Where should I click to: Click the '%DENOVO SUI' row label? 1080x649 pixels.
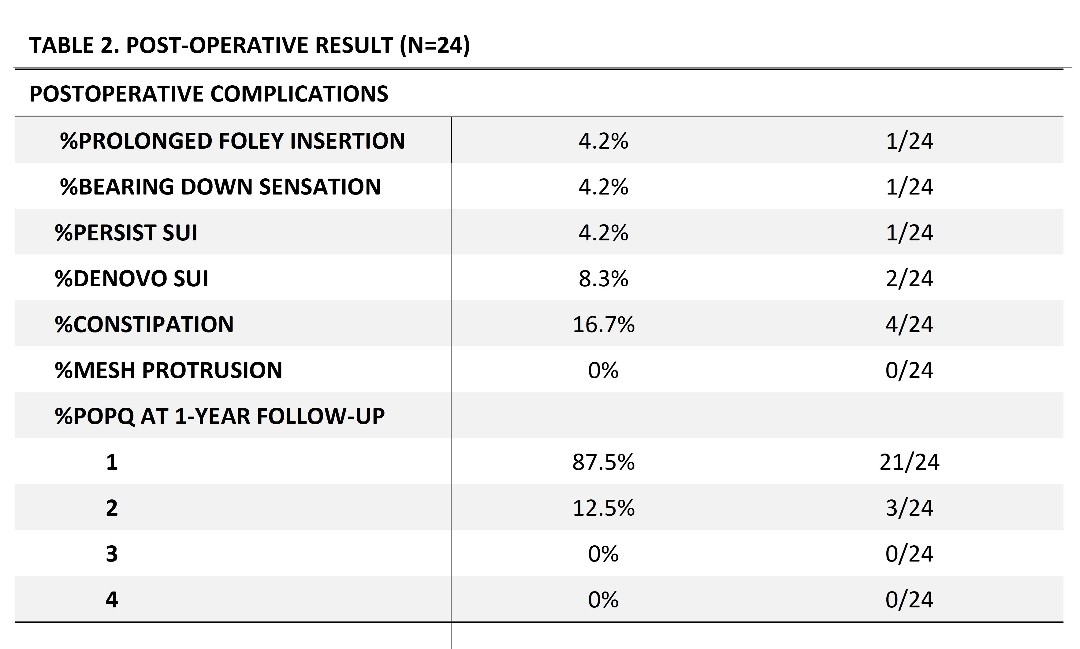(x=131, y=278)
